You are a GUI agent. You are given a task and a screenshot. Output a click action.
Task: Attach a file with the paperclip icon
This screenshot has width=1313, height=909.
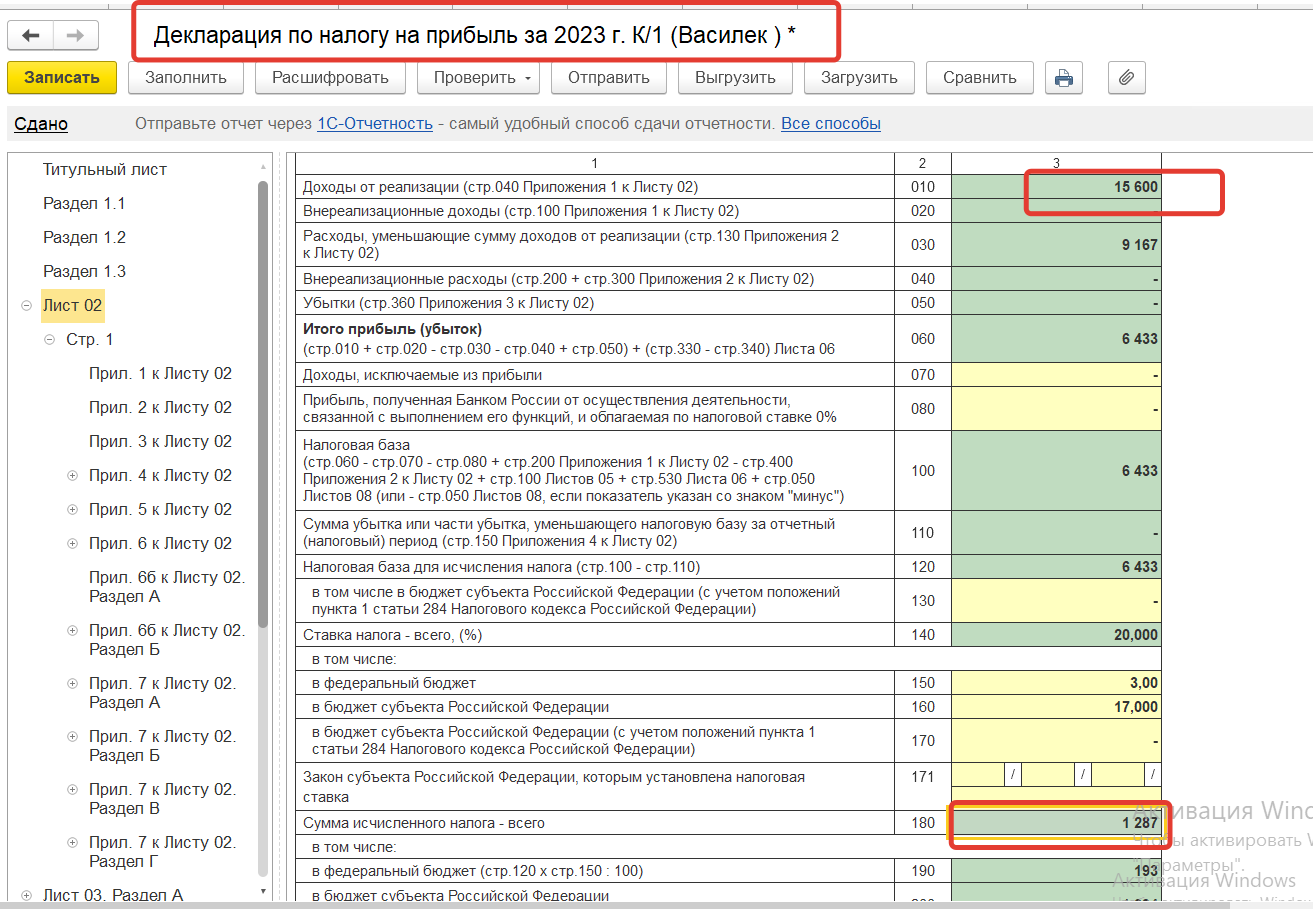coord(1126,77)
